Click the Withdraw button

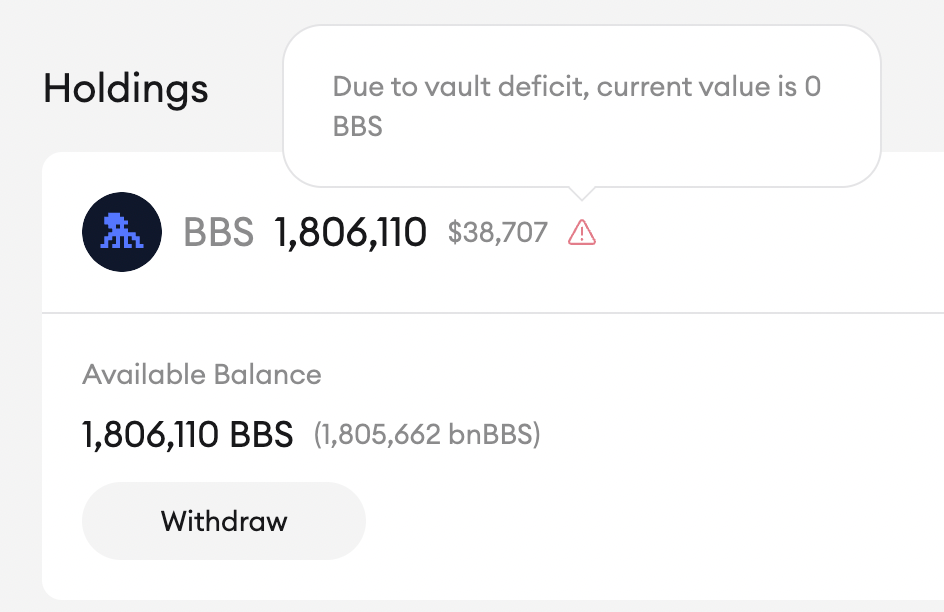tap(223, 520)
